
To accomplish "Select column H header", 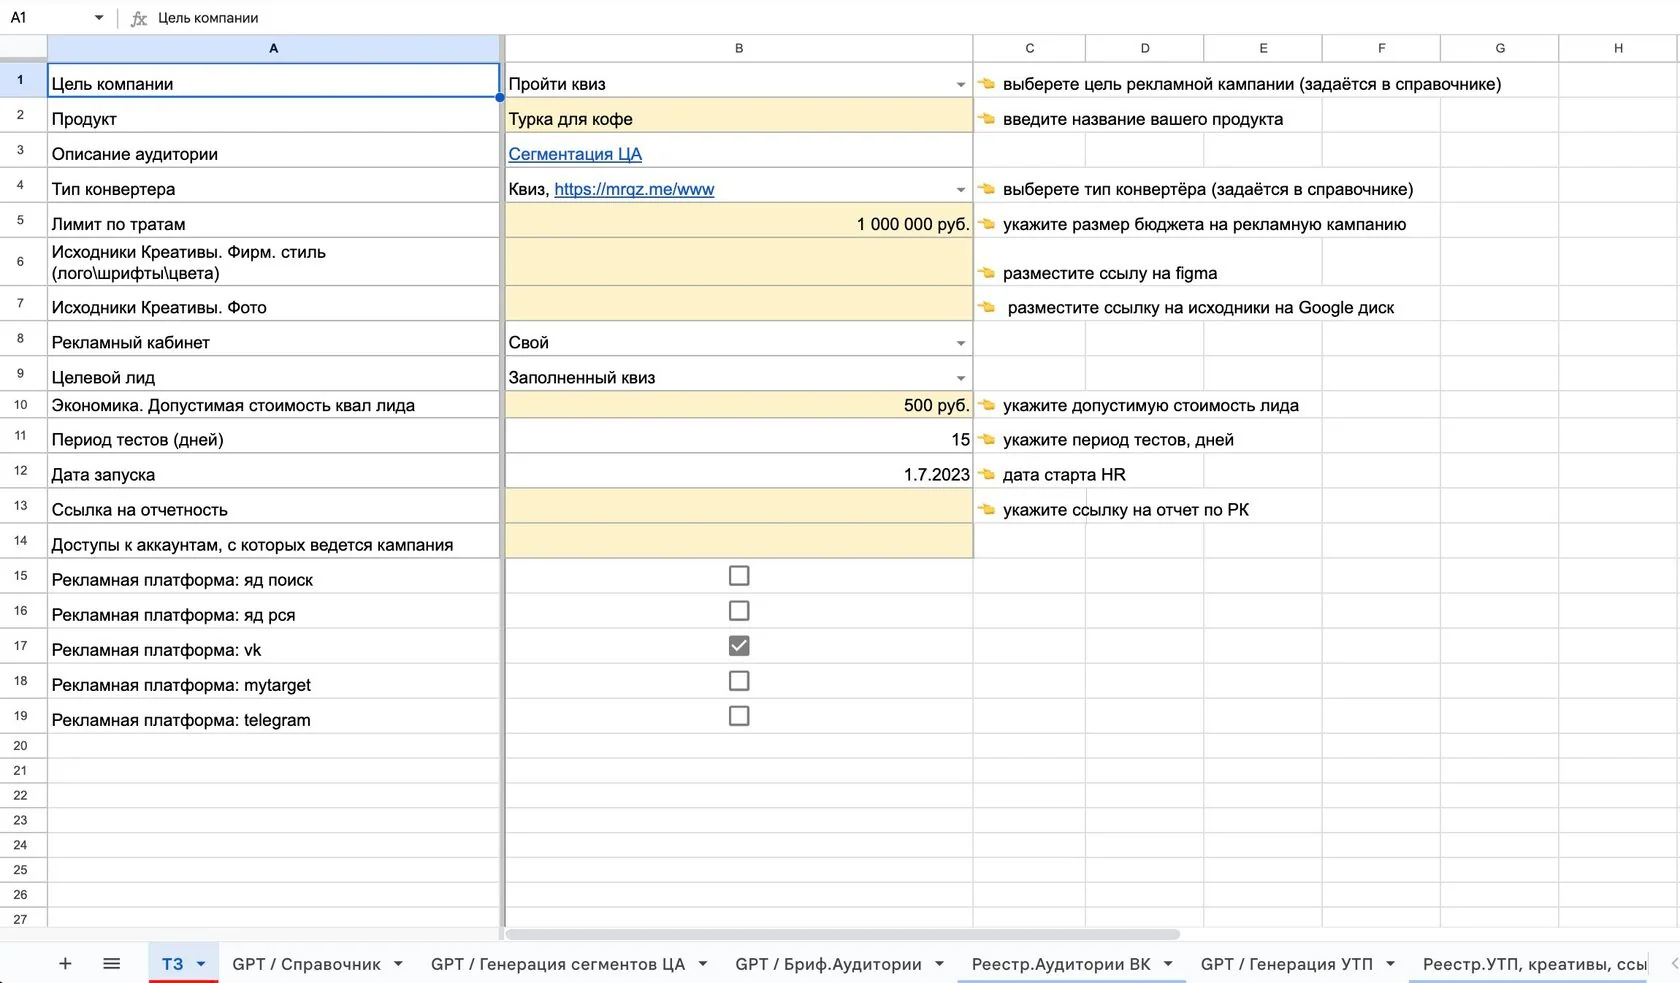I will tap(1618, 48).
